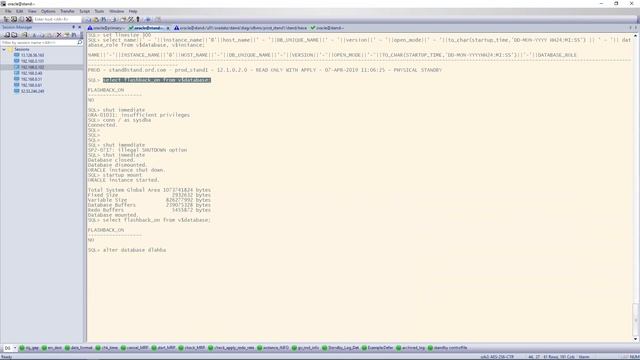Click the keymap editor toolbar icon
Screen dimensions: 640x360
[131, 19]
